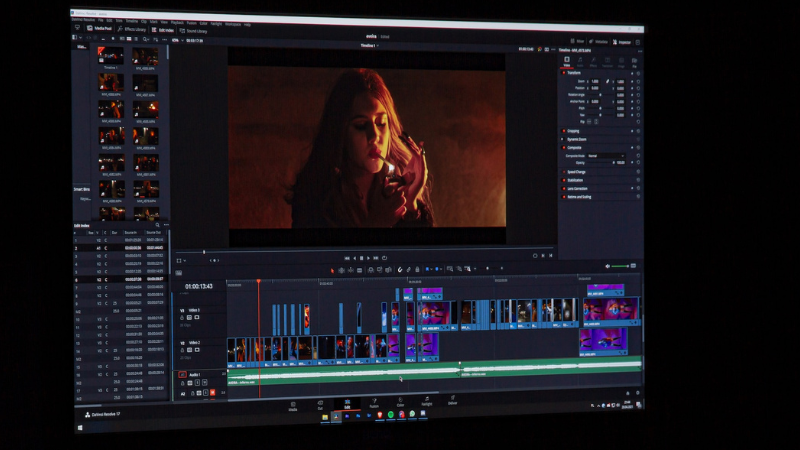Jump to the first frame in the viewer

(x=347, y=259)
